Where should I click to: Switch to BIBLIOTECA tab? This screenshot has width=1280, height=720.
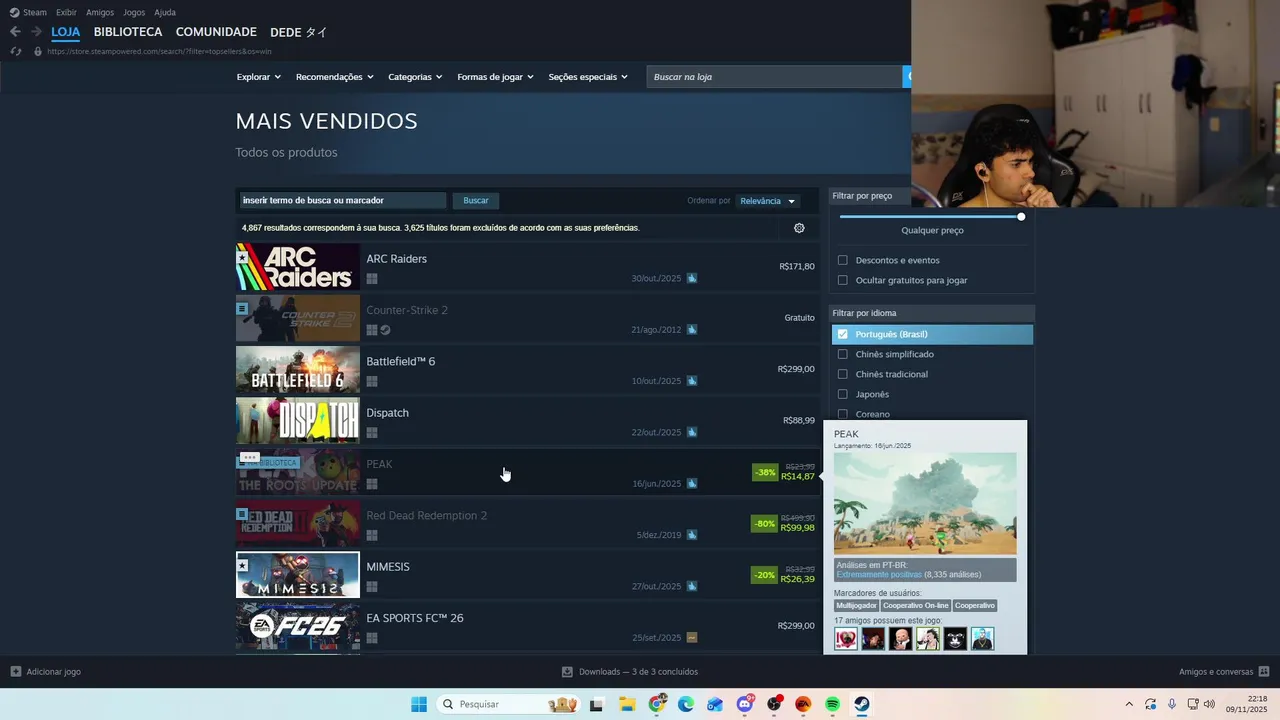click(x=128, y=32)
